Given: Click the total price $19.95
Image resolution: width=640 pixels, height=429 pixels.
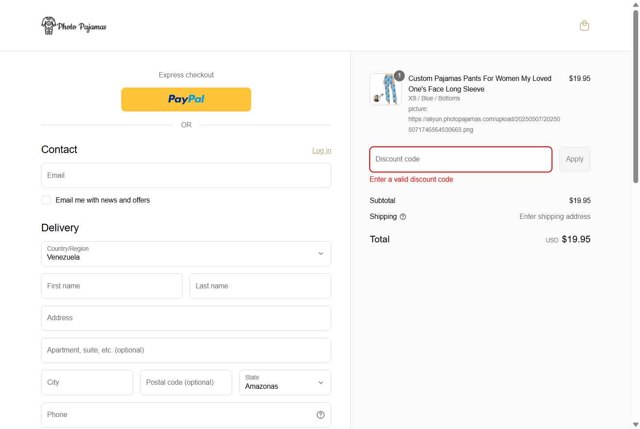Looking at the screenshot, I should (x=576, y=239).
